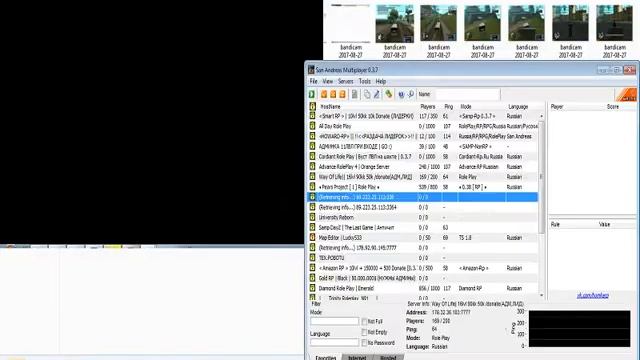Click padlock icon of Map Editor row
This screenshot has width=640, height=360.
pos(312,238)
